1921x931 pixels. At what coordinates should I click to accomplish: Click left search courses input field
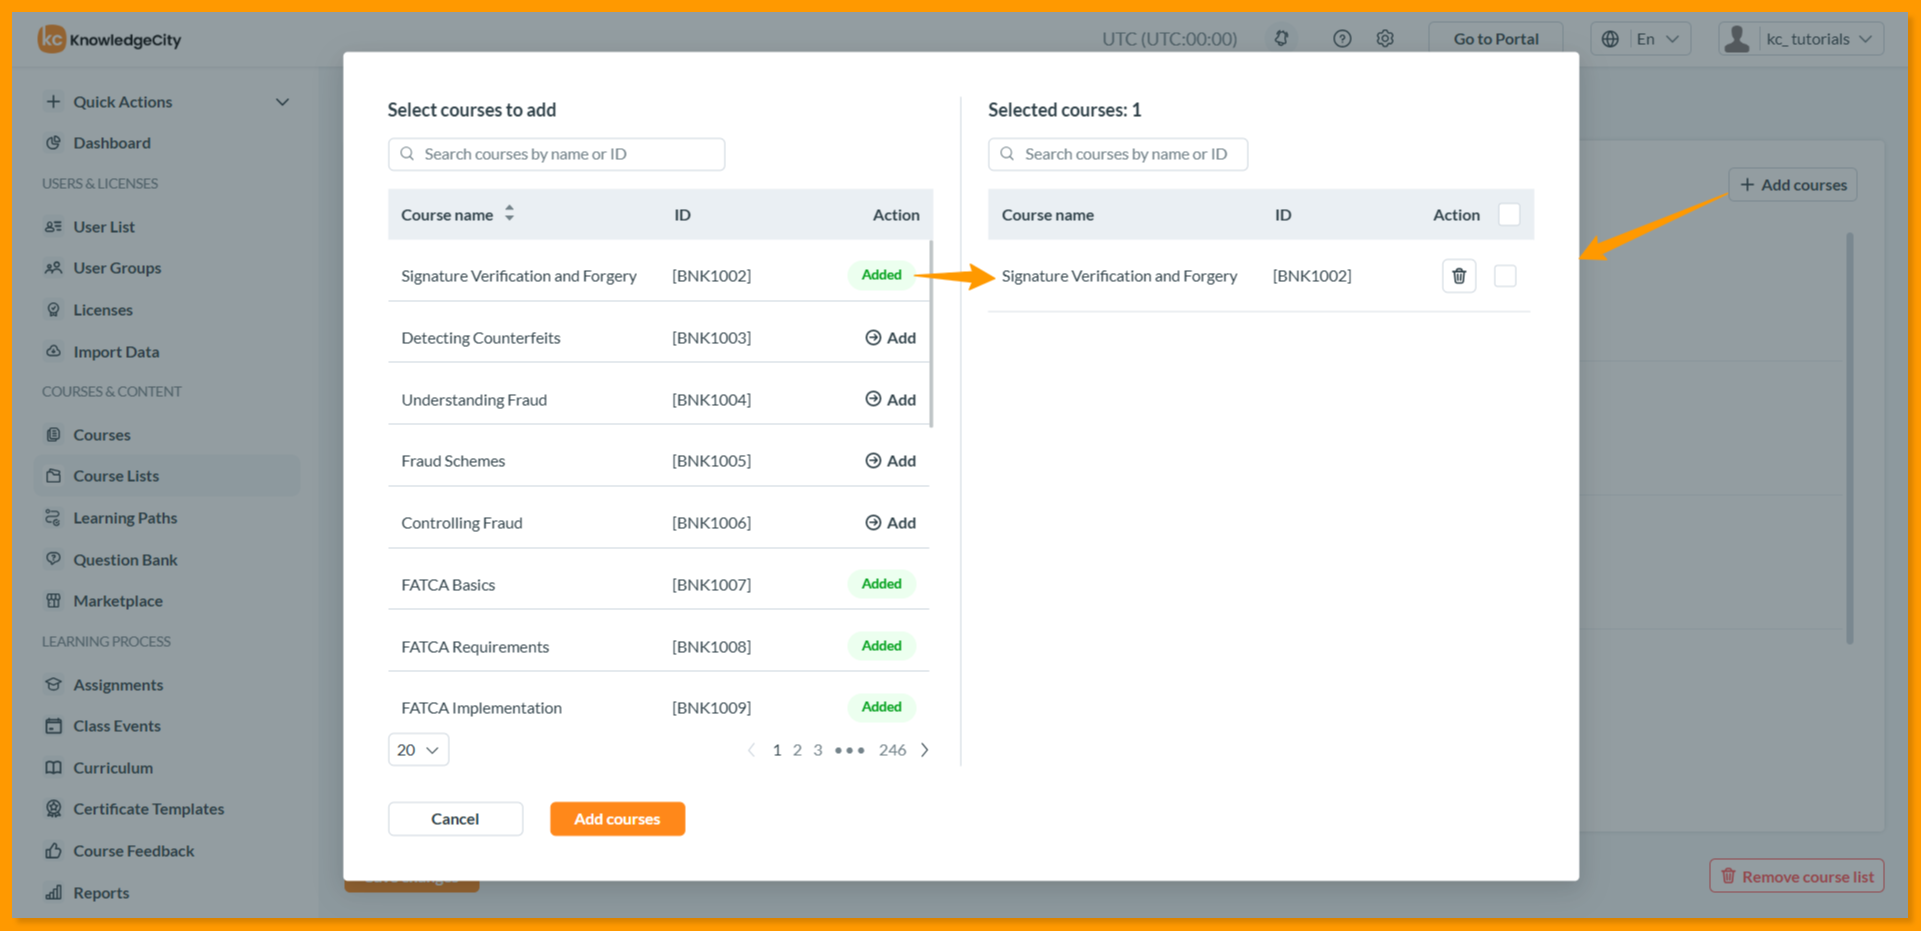point(556,154)
